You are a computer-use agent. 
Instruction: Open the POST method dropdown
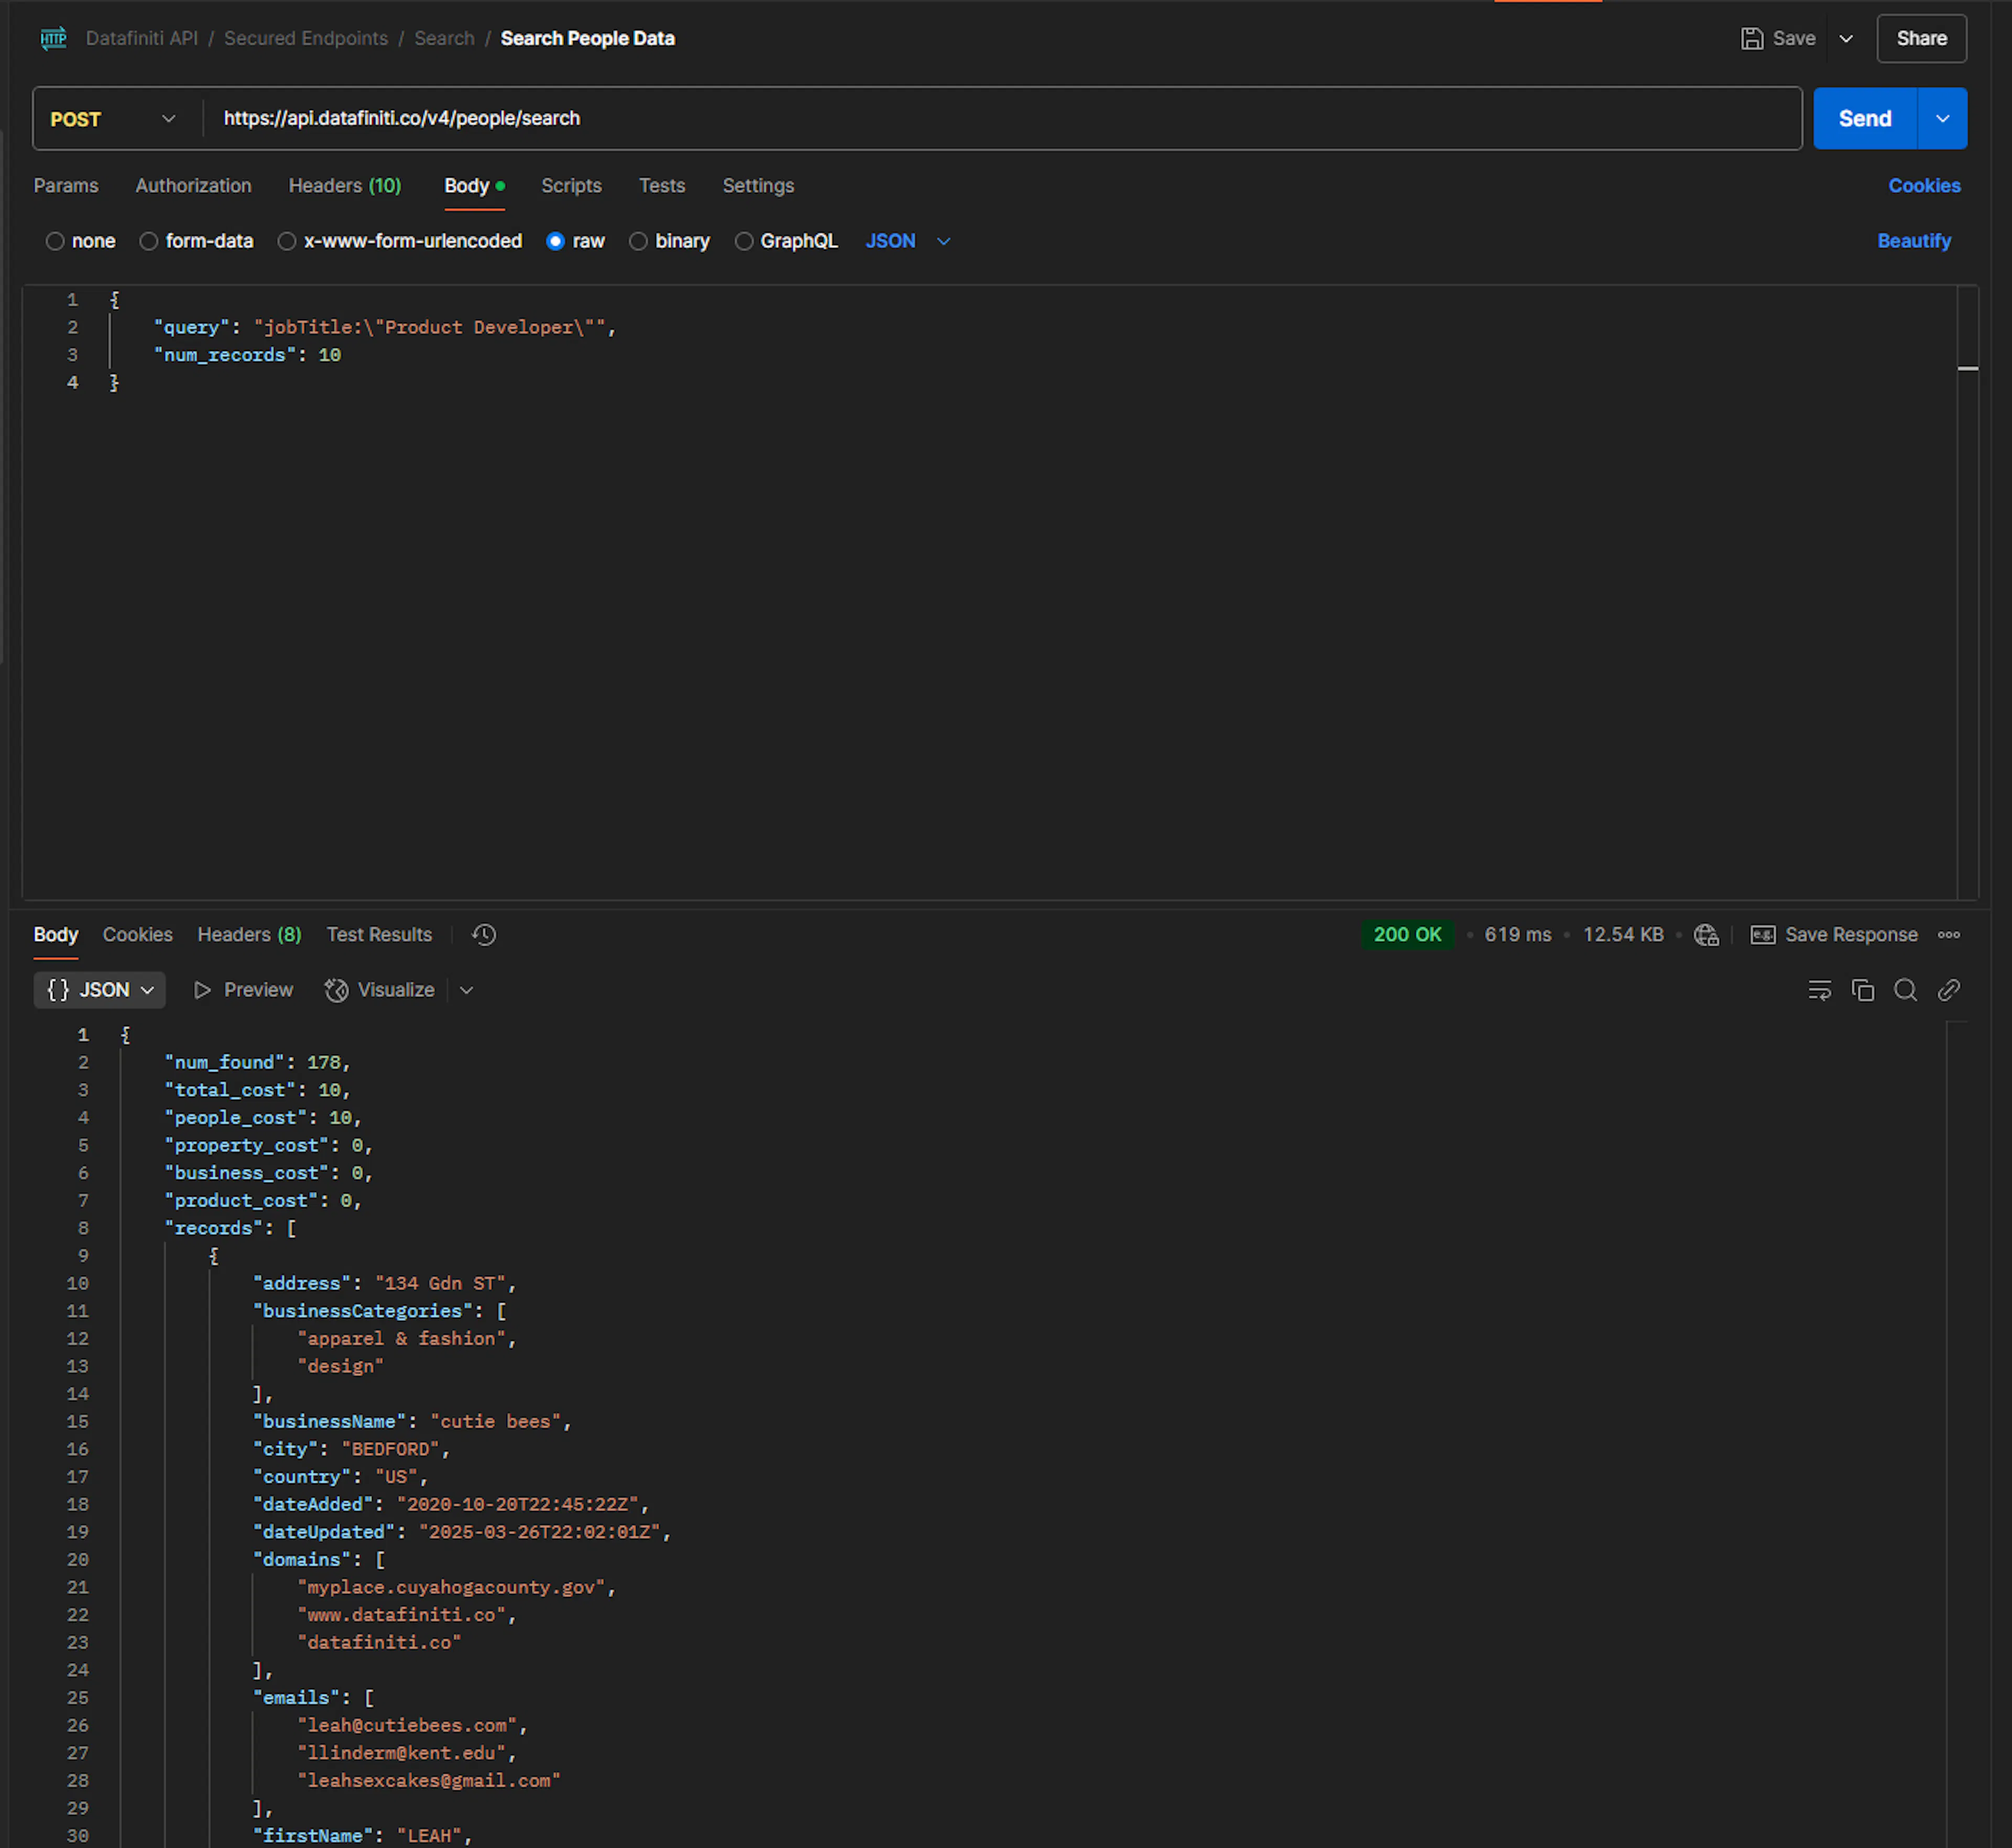pyautogui.click(x=113, y=118)
